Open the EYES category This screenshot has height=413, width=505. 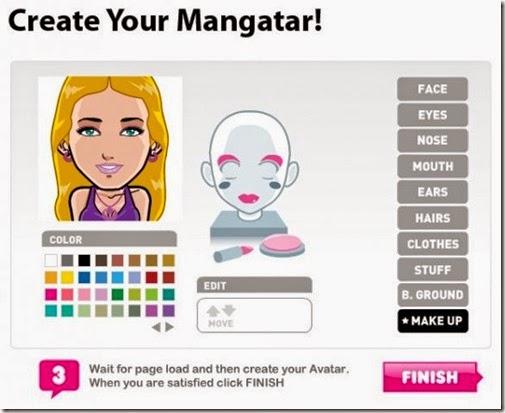(432, 115)
